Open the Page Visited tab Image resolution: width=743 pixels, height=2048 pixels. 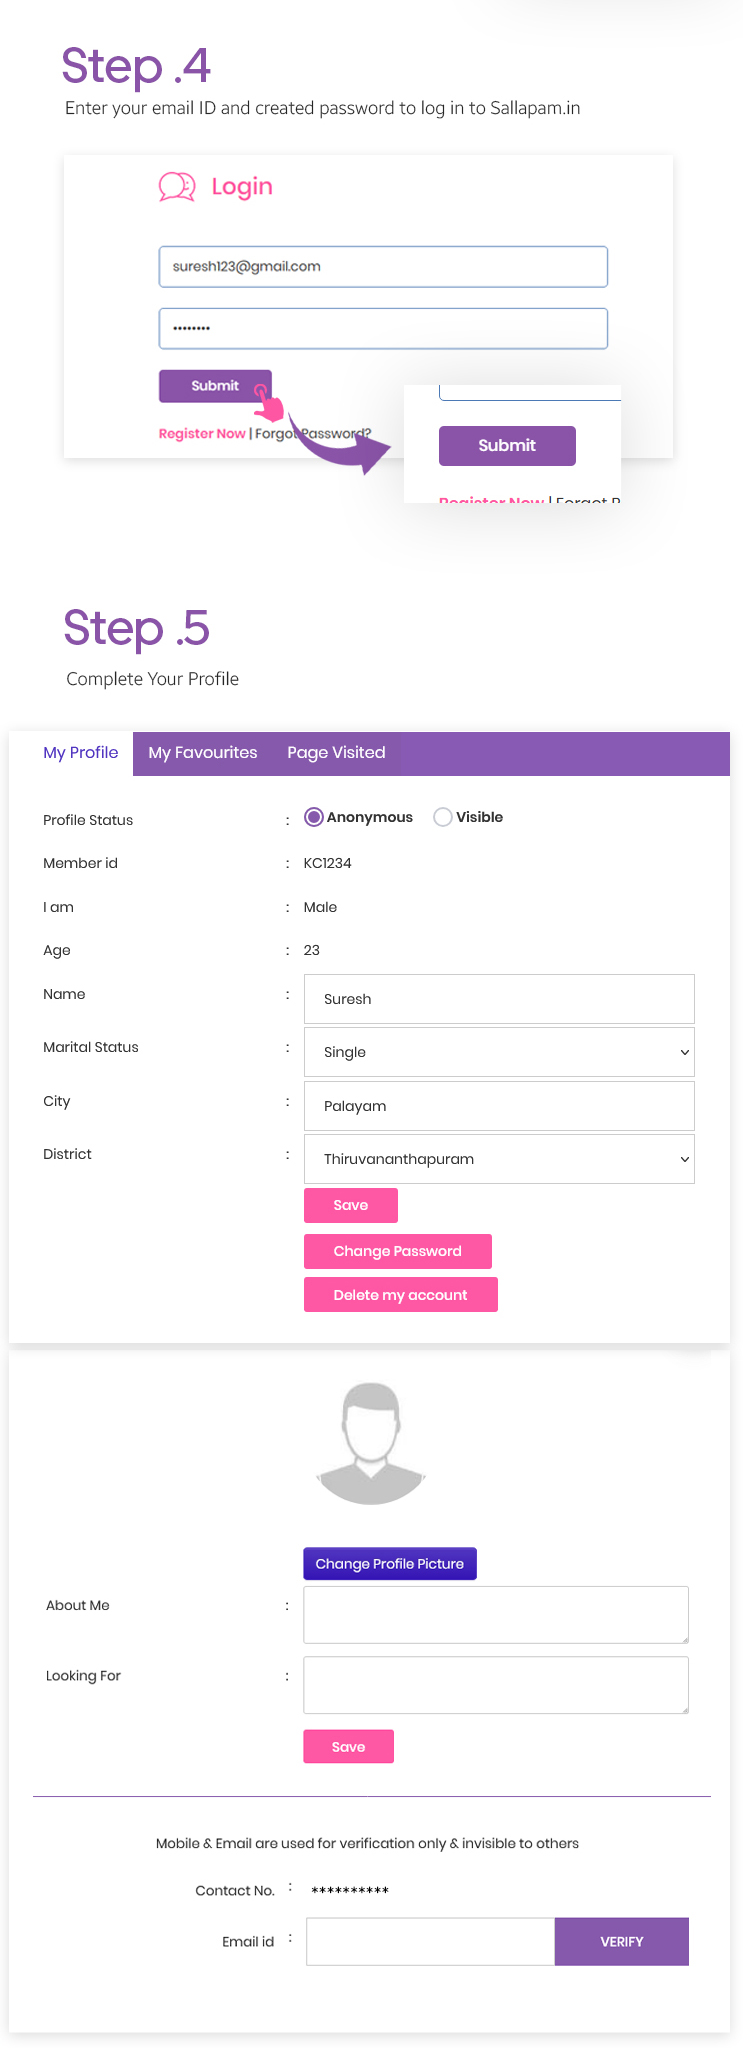click(336, 753)
